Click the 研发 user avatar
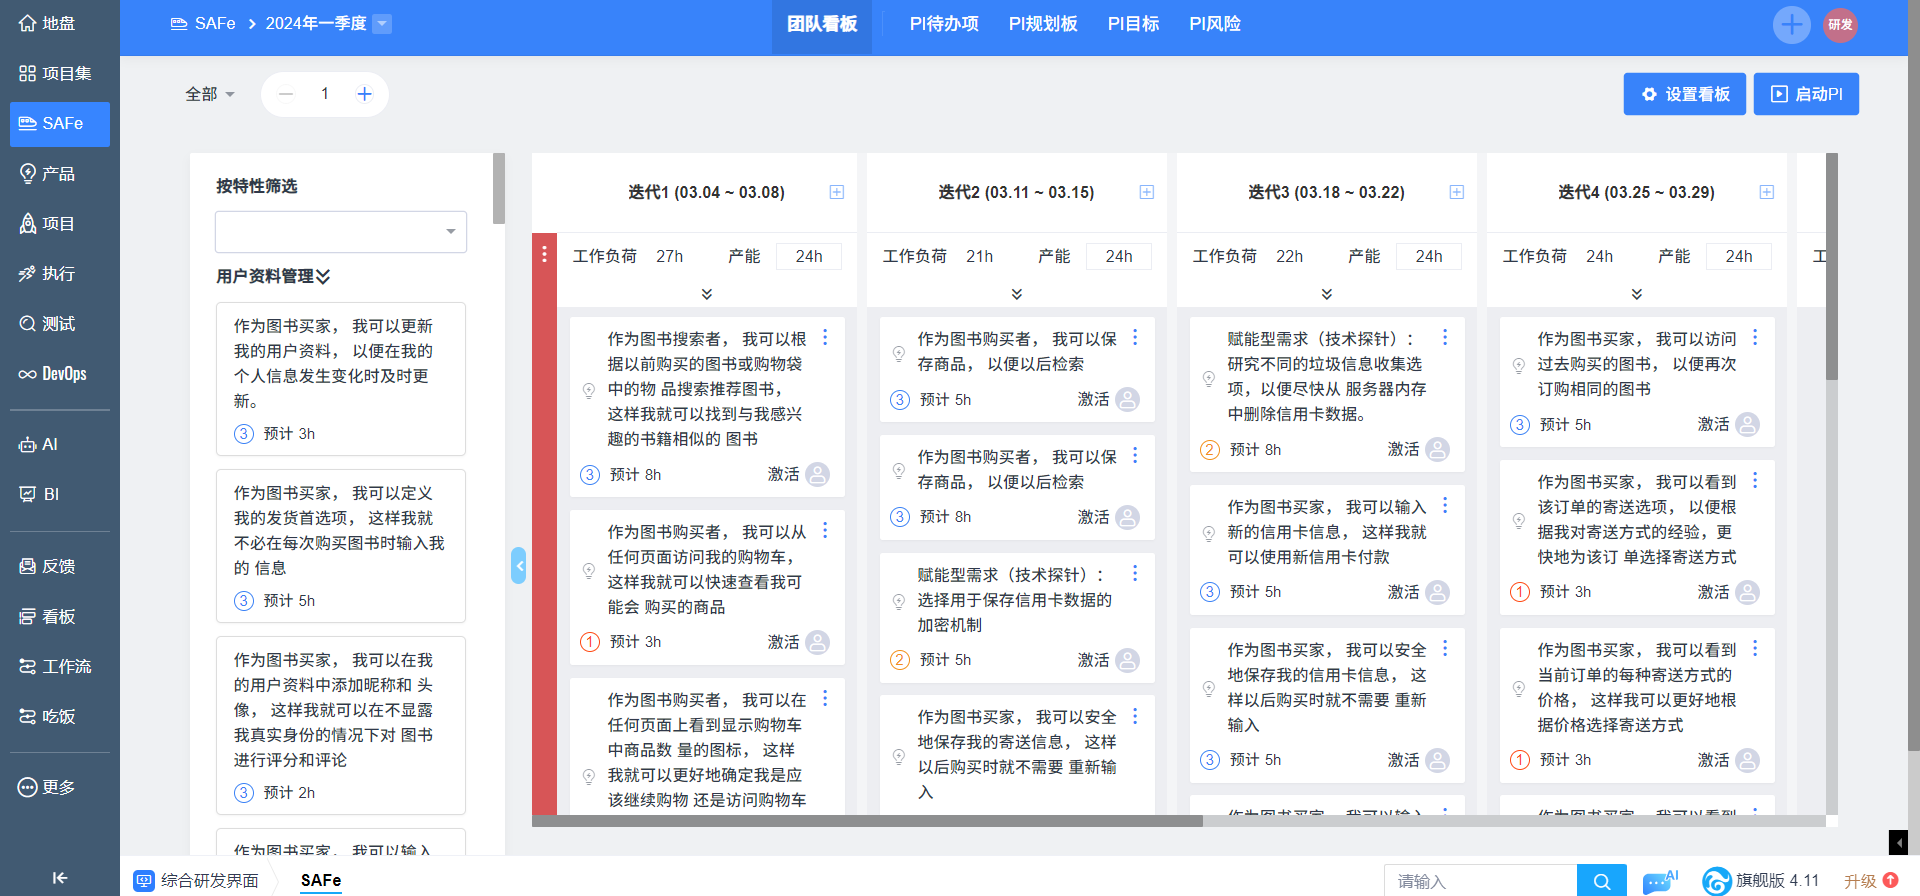Image resolution: width=1920 pixels, height=896 pixels. point(1840,24)
